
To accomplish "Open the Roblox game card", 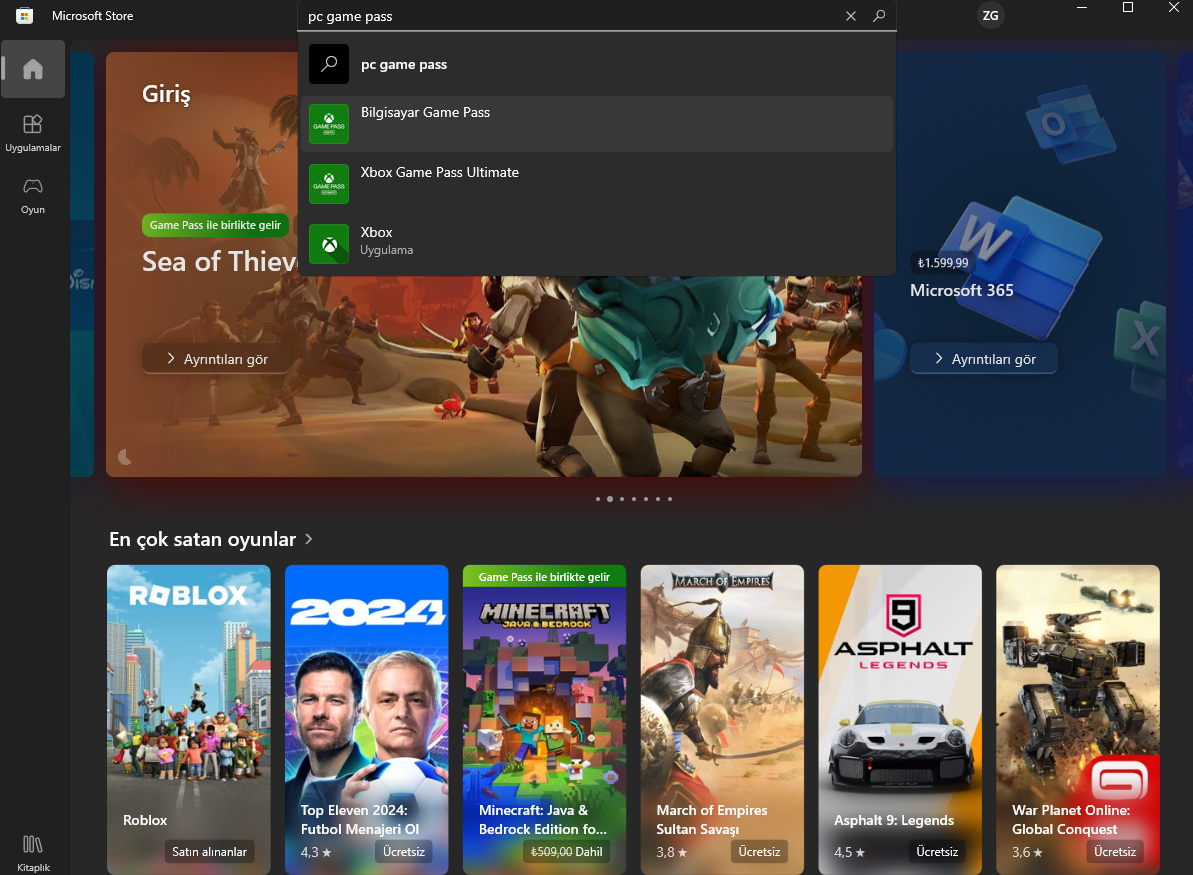I will (x=189, y=719).
